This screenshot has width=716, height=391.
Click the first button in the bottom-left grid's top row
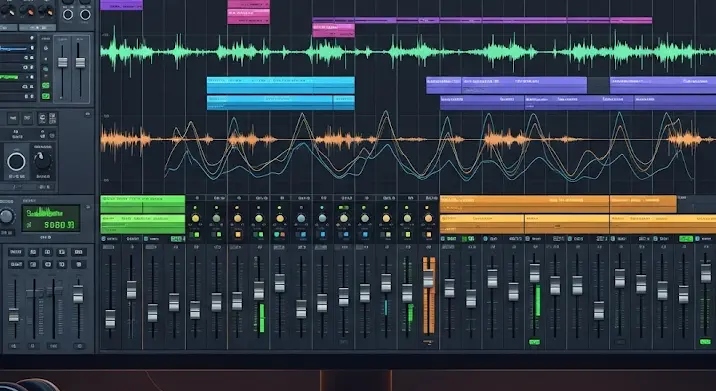pyautogui.click(x=16, y=252)
